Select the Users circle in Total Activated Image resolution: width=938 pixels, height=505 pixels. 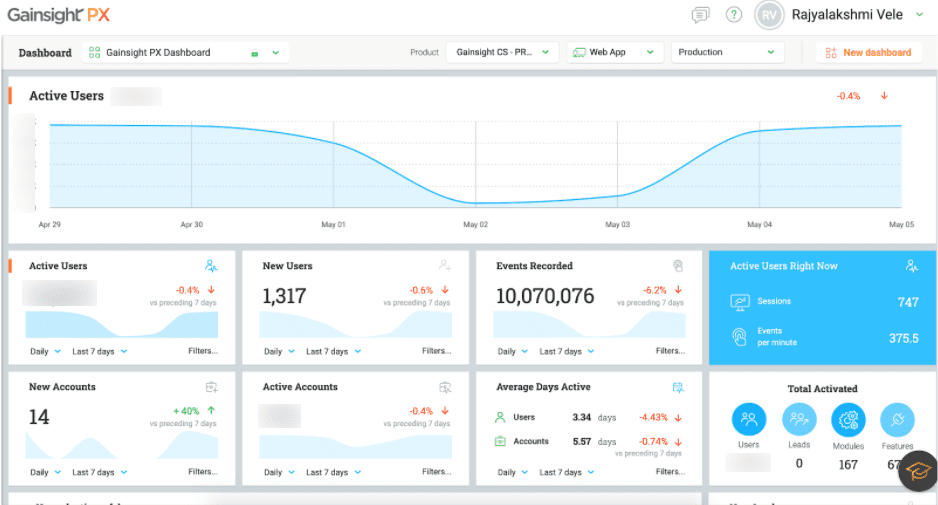(x=749, y=420)
